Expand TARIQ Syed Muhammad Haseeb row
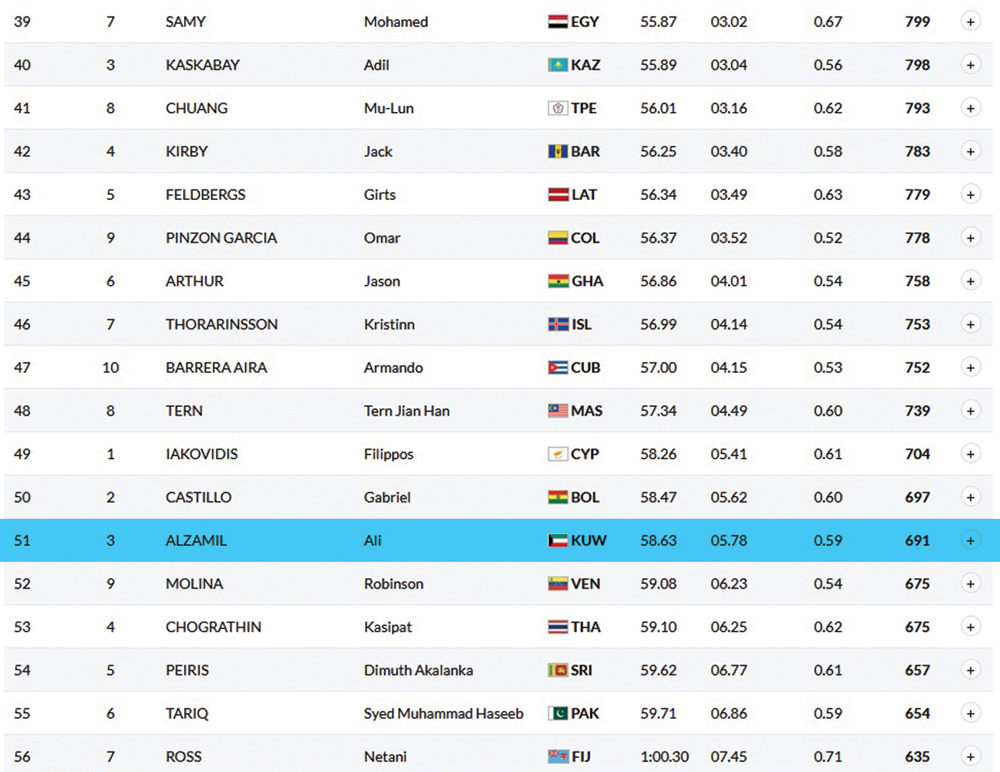Screen dimensions: 1000x772 [x=970, y=714]
